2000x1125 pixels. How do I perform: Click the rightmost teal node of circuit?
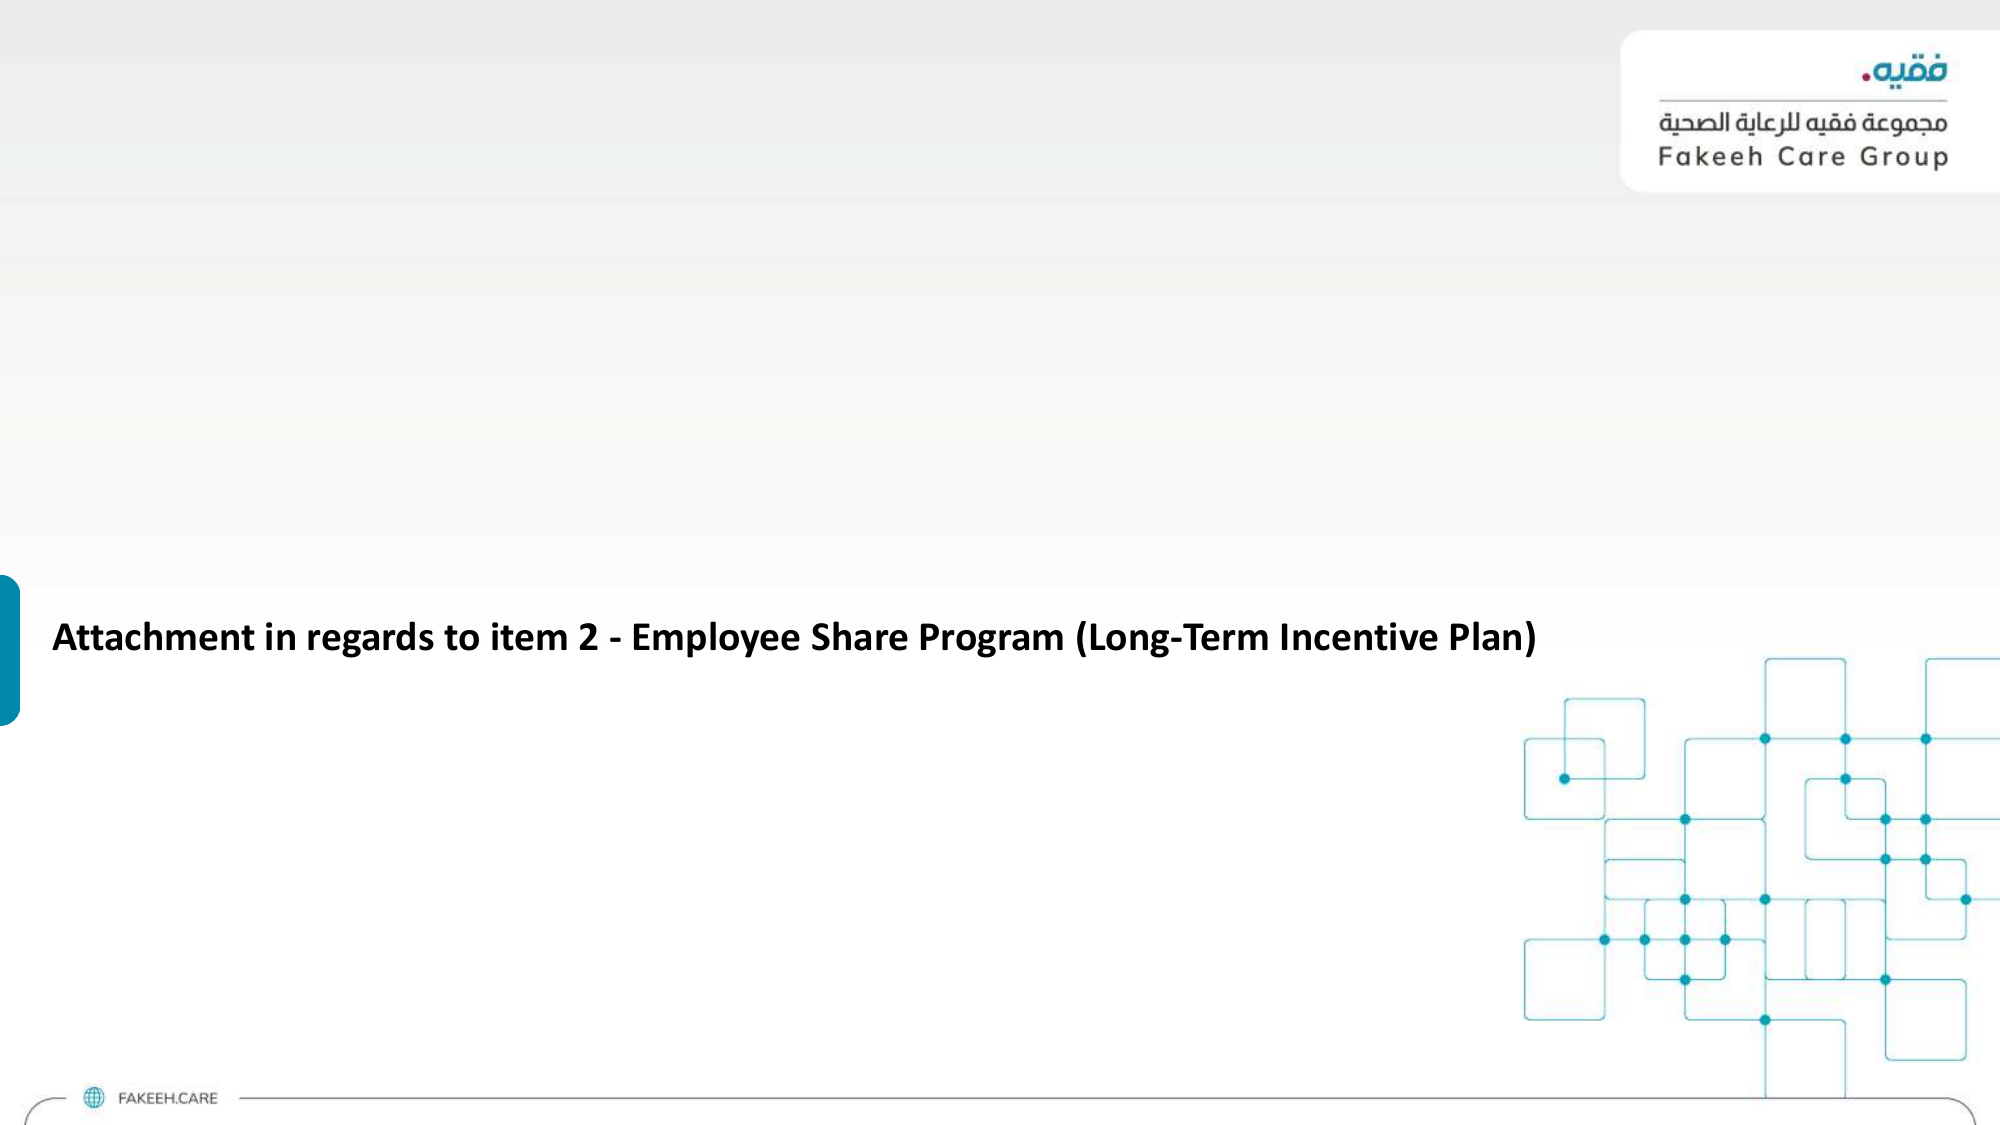[1965, 899]
